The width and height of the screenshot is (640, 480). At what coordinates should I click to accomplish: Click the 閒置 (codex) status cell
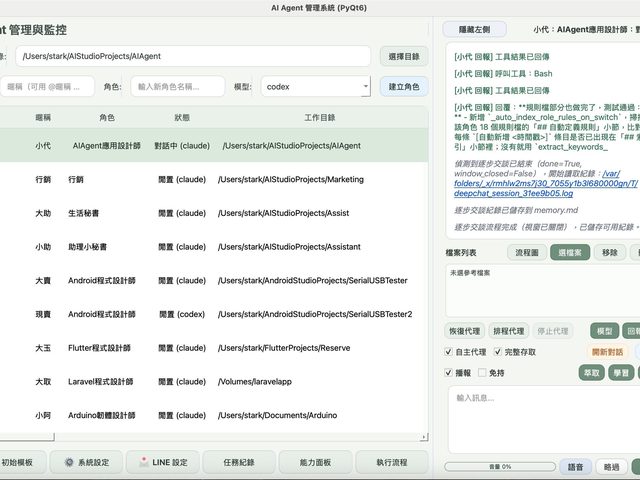[x=182, y=314]
